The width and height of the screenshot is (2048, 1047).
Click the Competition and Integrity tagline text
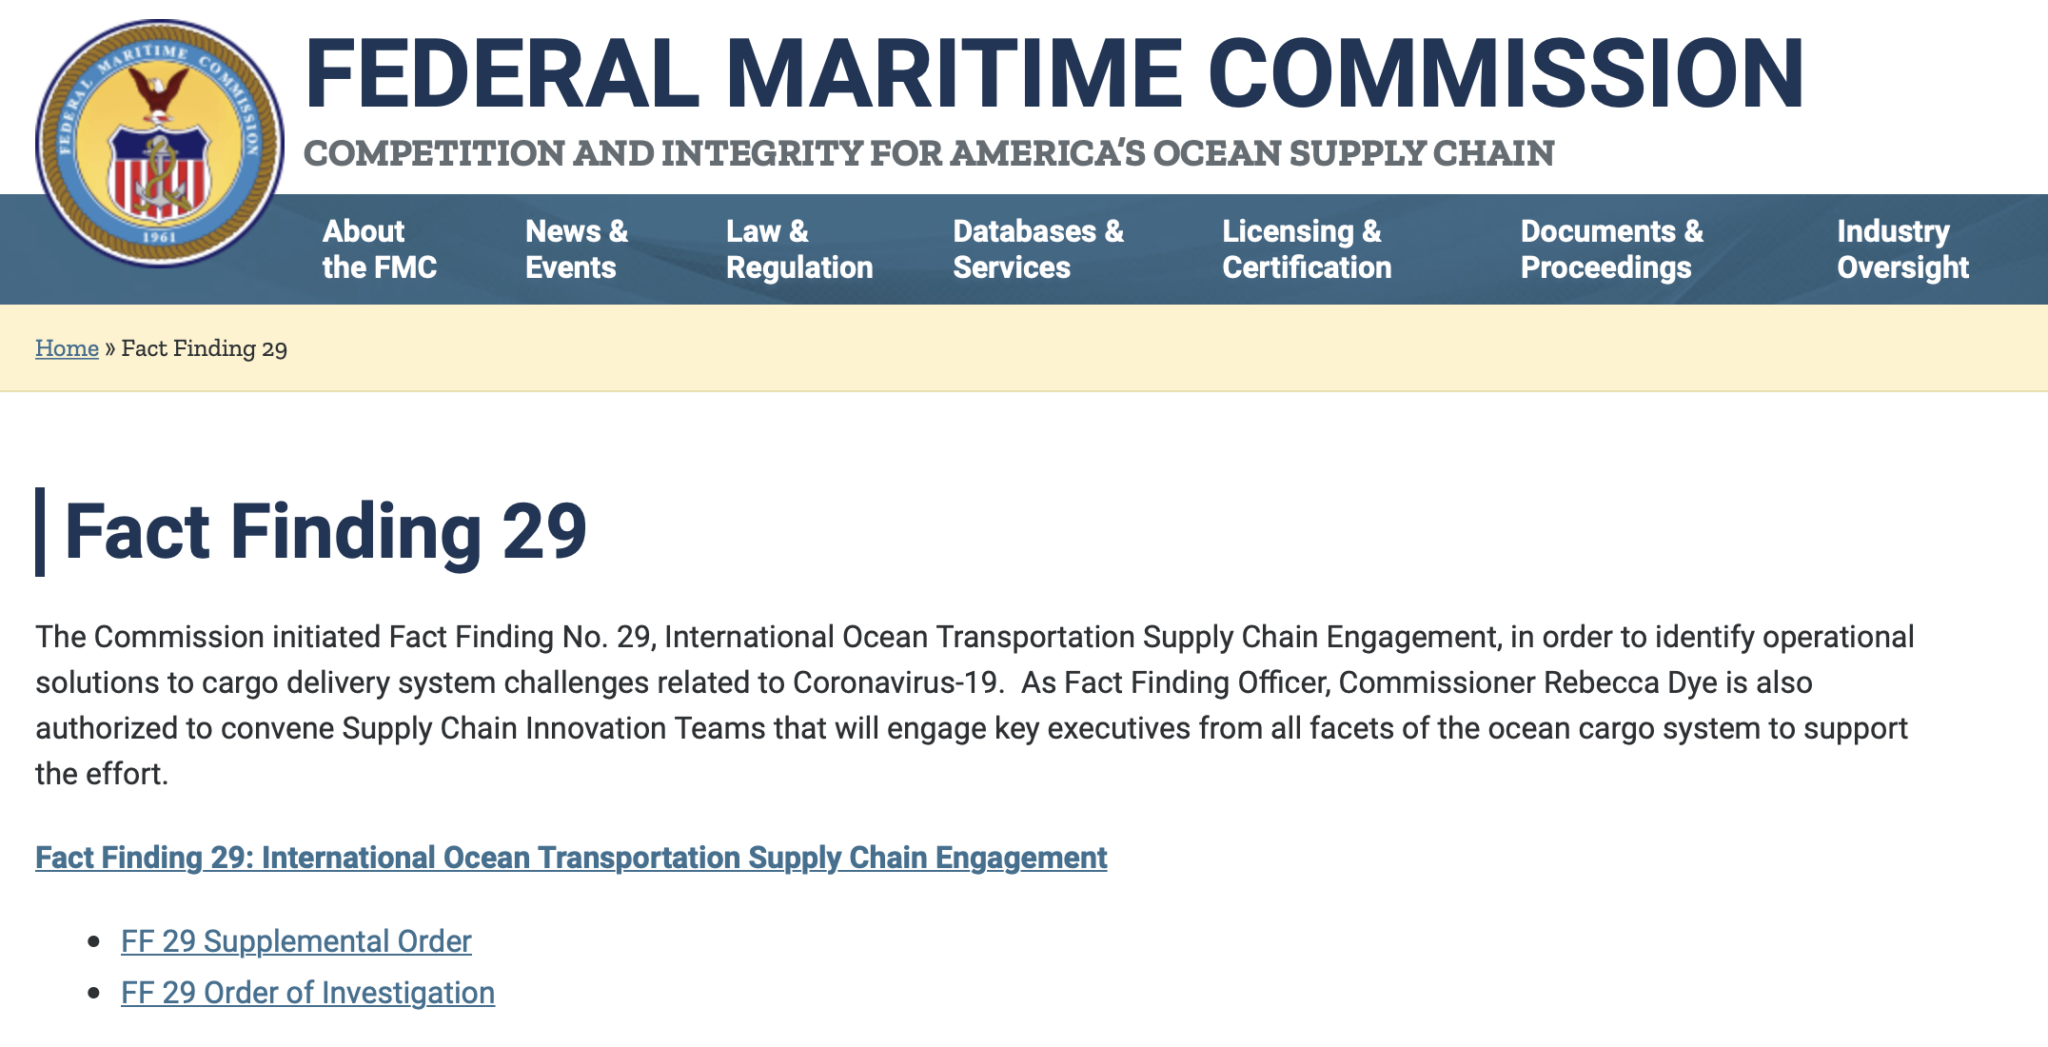tap(929, 153)
